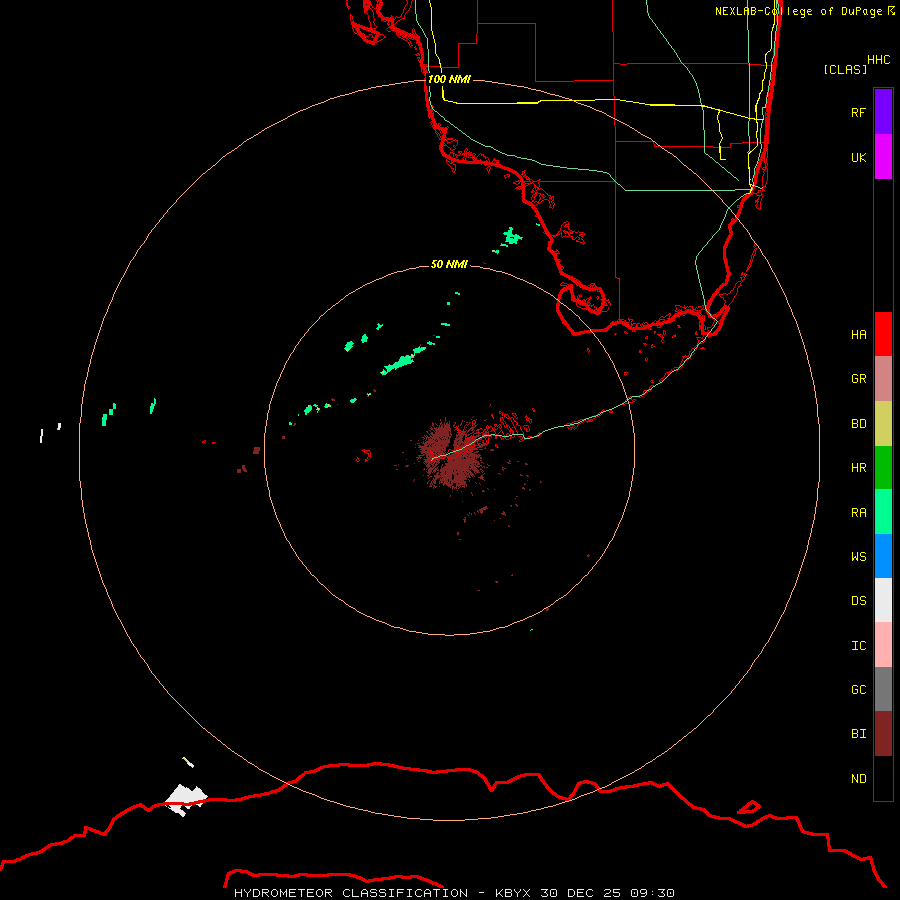Click the WS legend label
Screen dimensions: 900x900
(x=858, y=556)
